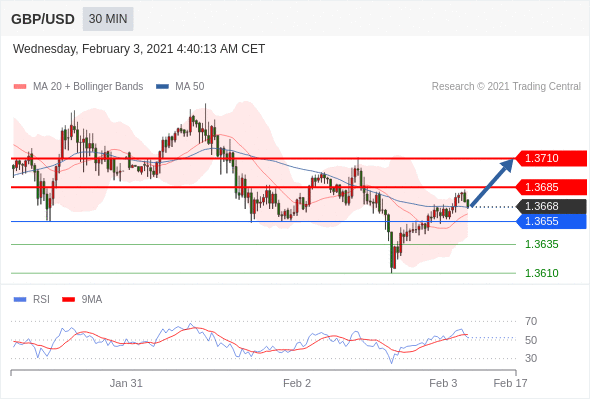Click the red MA 20 legend swatch
The width and height of the screenshot is (590, 400).
click(20, 87)
